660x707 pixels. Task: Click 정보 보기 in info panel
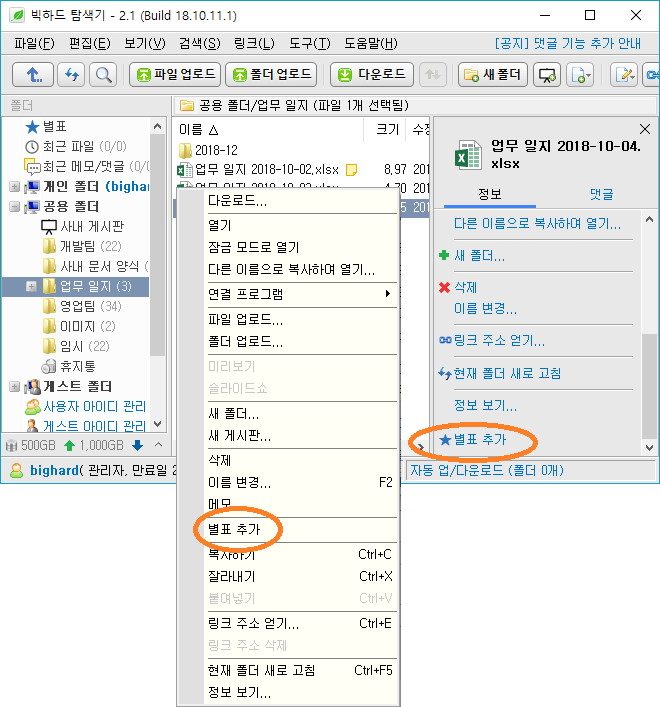pyautogui.click(x=485, y=405)
